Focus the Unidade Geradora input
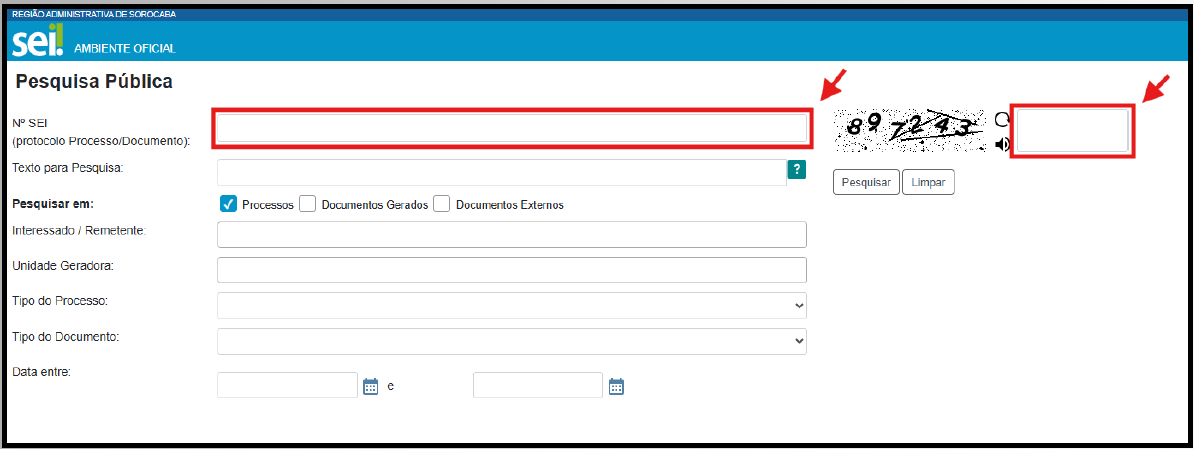1194x449 pixels. (x=512, y=270)
